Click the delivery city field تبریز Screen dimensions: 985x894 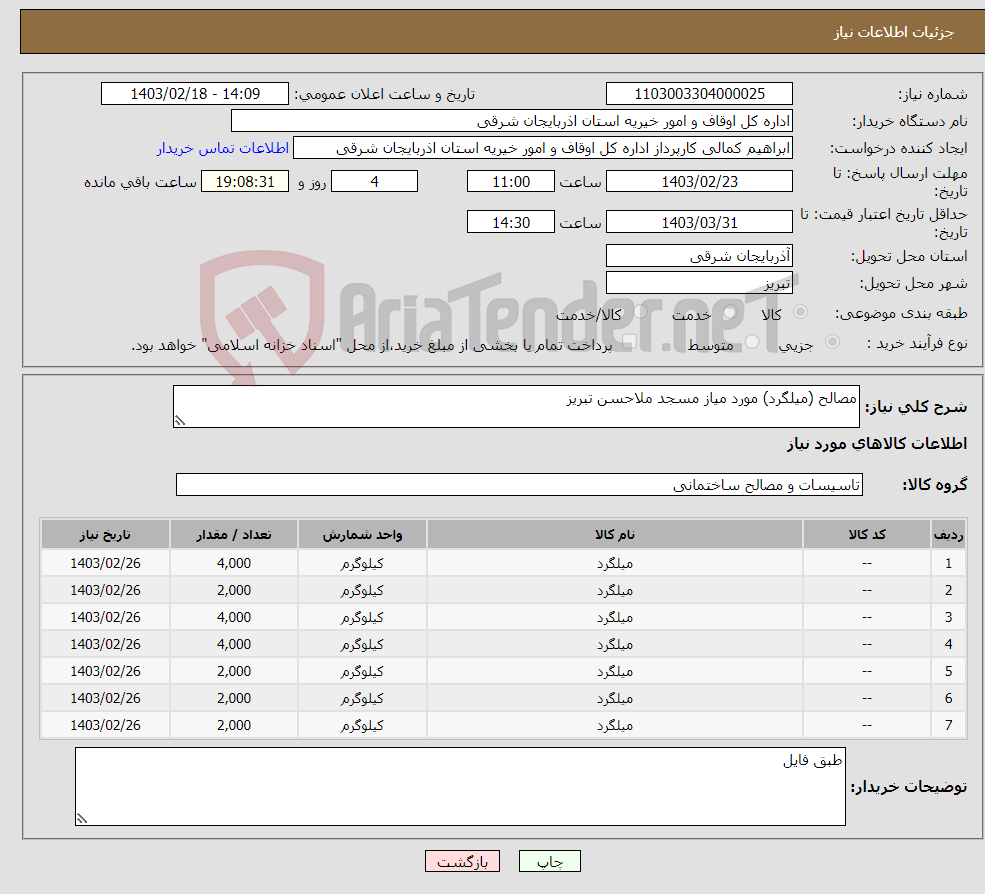coord(699,283)
